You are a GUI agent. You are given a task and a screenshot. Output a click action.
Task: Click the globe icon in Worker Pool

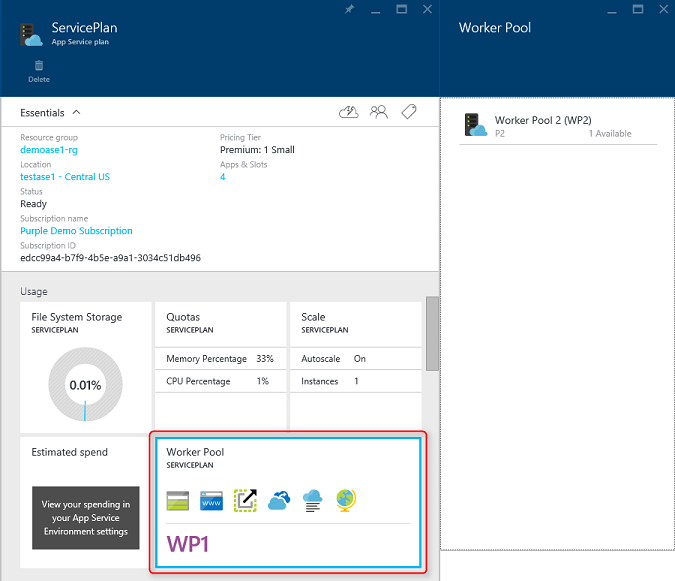pos(346,501)
